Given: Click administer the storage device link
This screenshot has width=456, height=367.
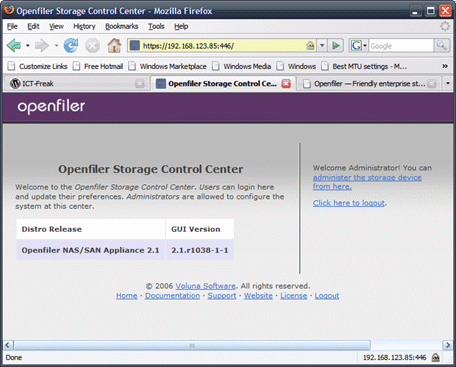Looking at the screenshot, I should [x=367, y=182].
